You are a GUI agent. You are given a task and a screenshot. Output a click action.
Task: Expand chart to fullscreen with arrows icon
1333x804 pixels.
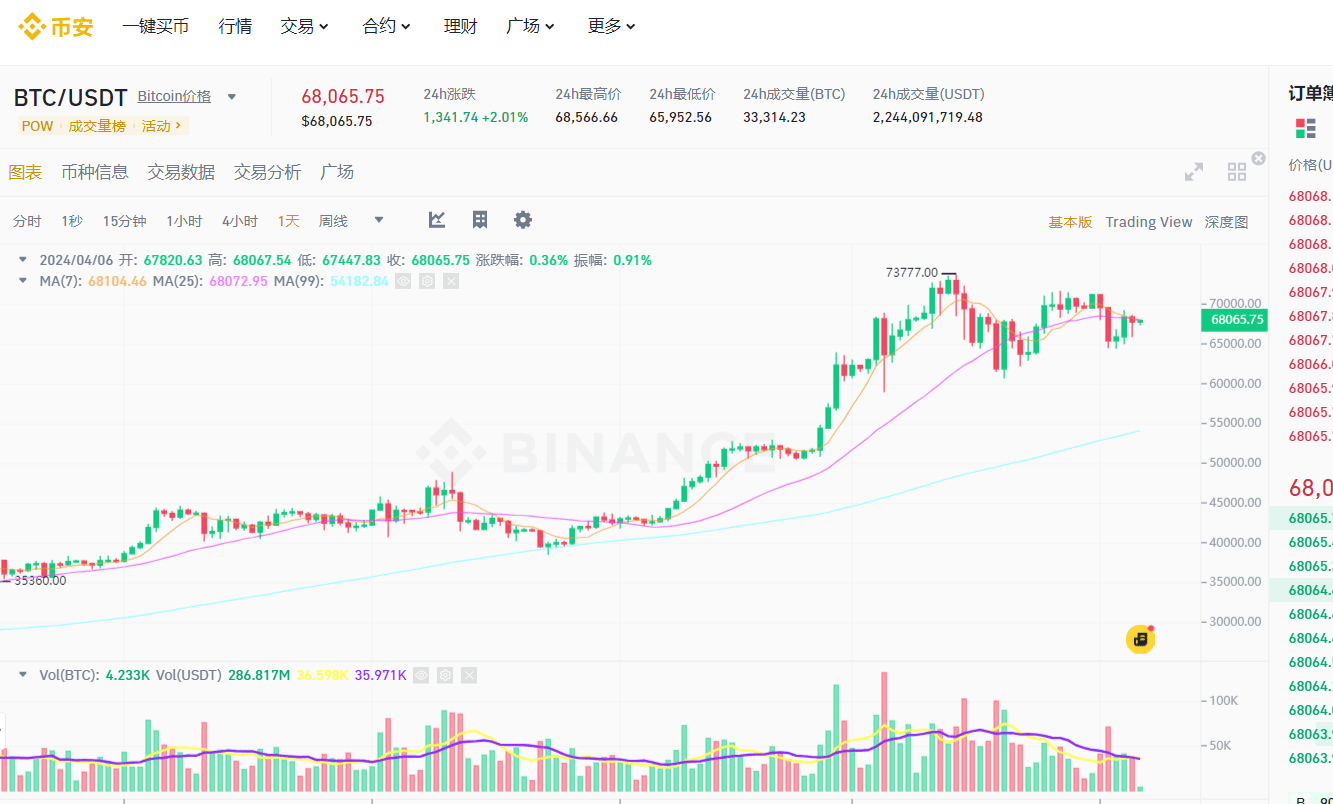pos(1194,172)
